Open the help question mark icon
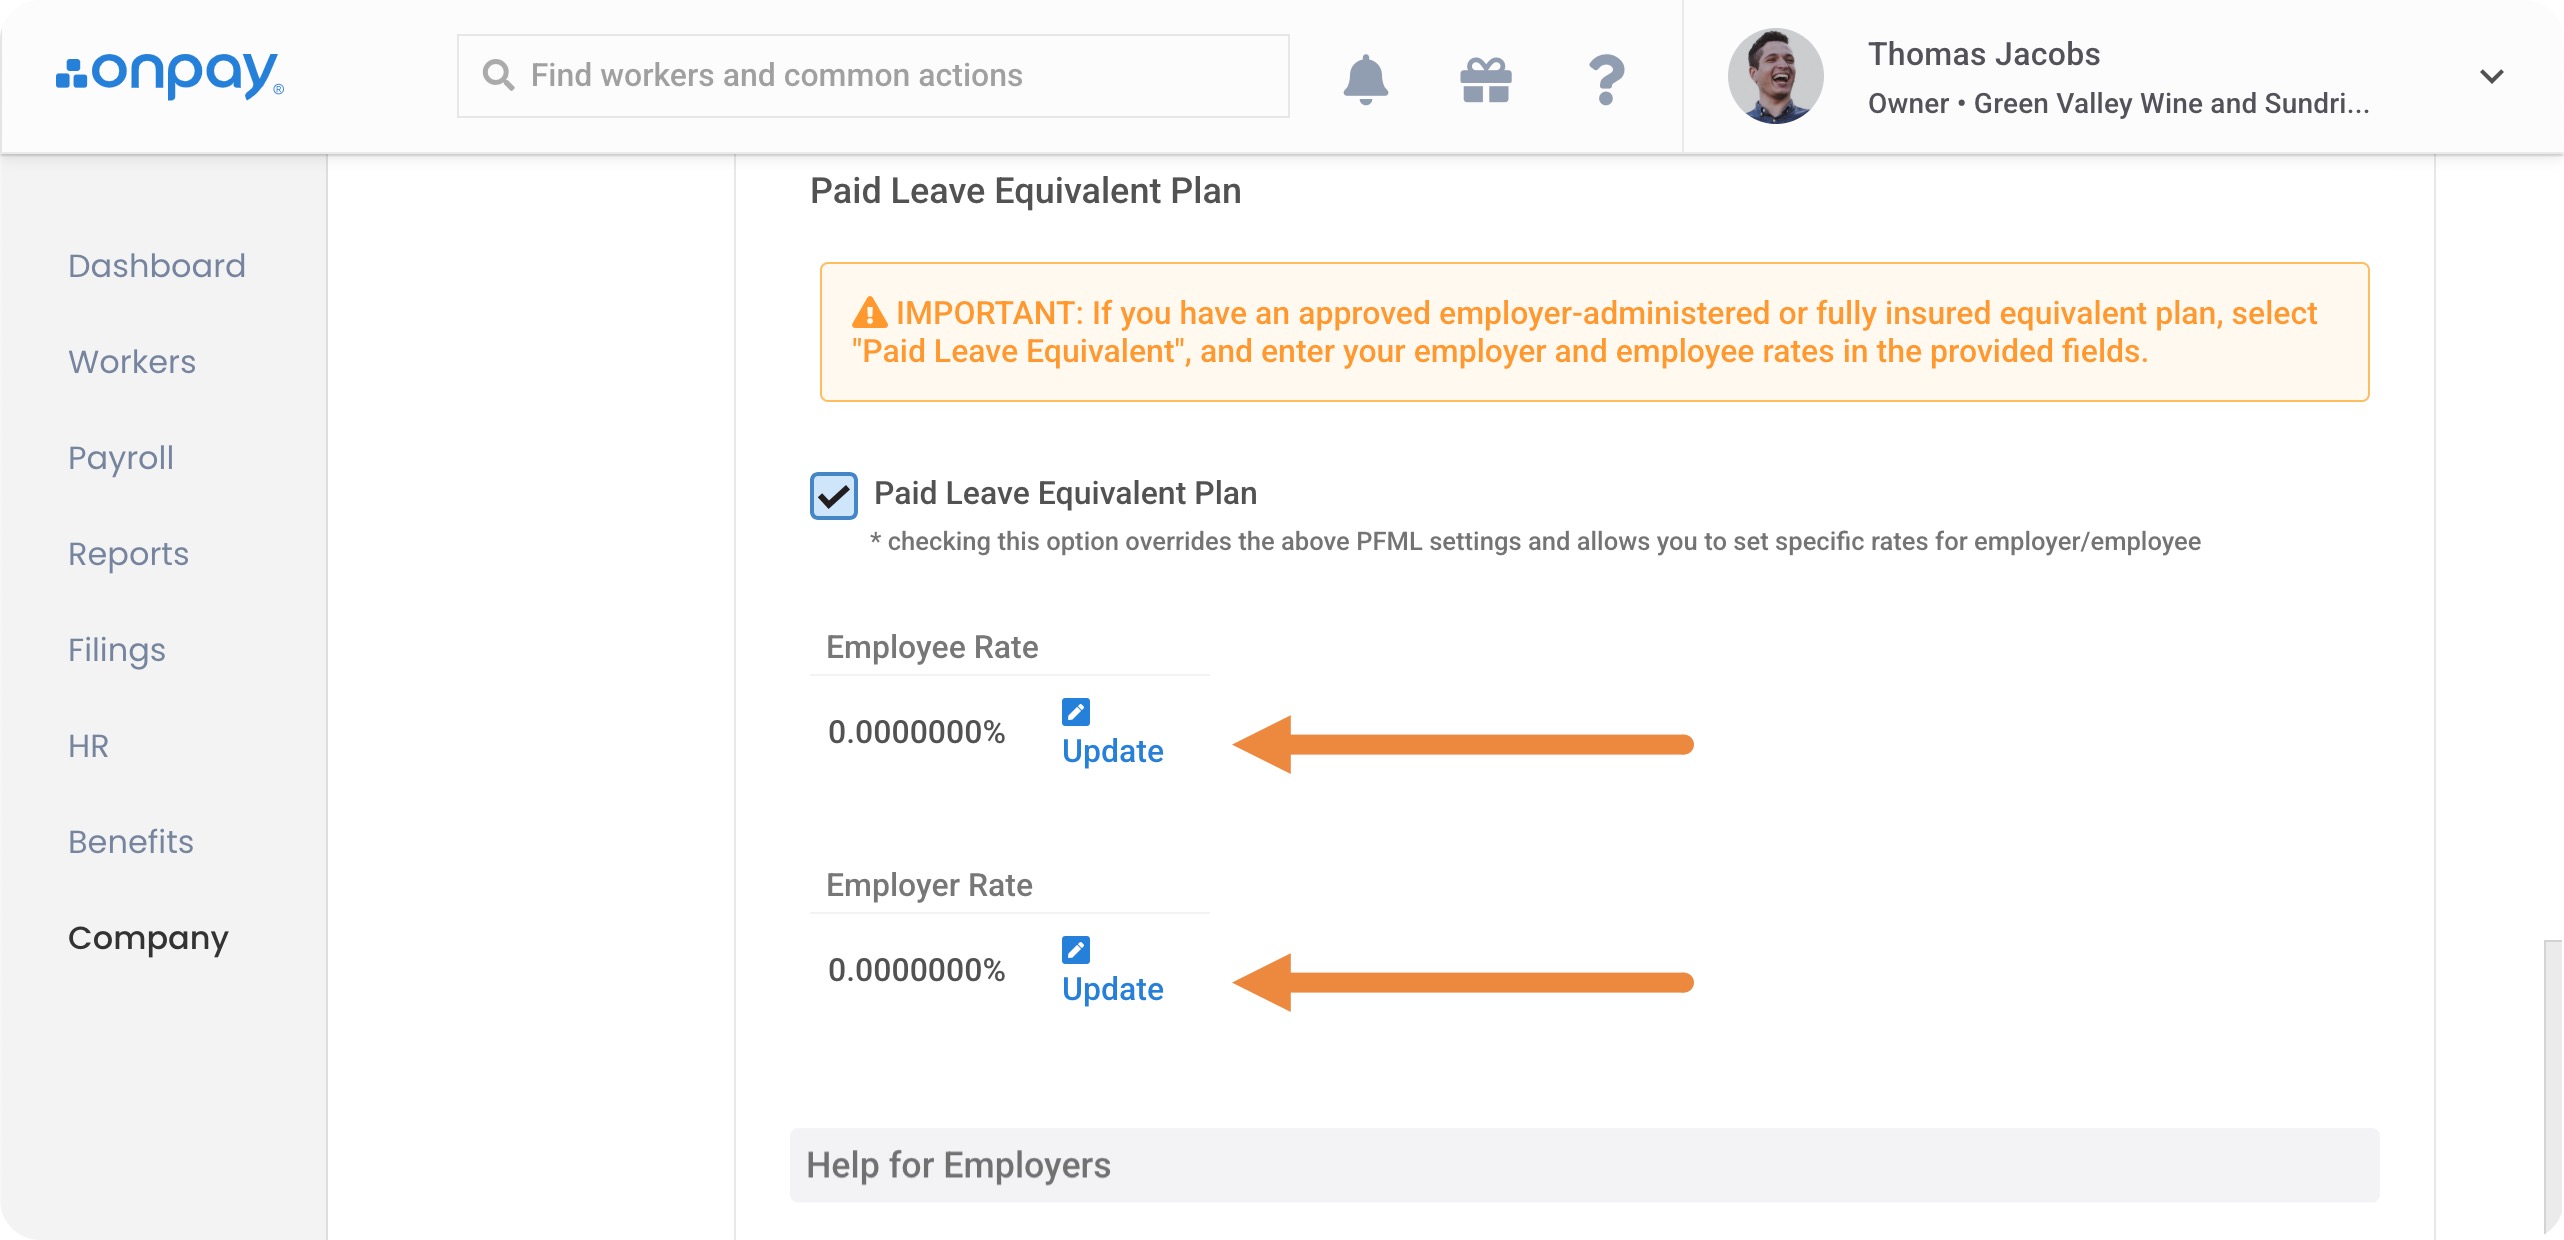Image resolution: width=2564 pixels, height=1240 pixels. tap(1606, 78)
